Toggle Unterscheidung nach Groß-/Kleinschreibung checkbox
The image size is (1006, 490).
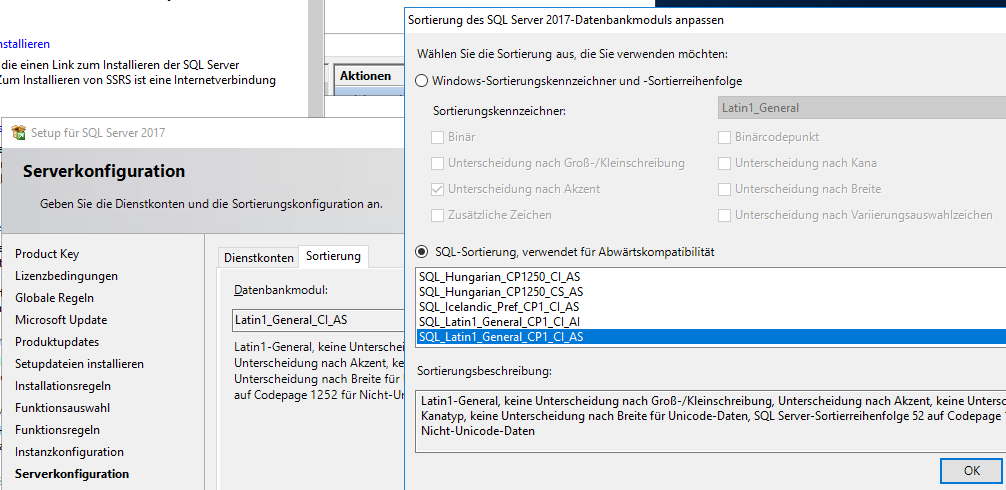click(437, 163)
